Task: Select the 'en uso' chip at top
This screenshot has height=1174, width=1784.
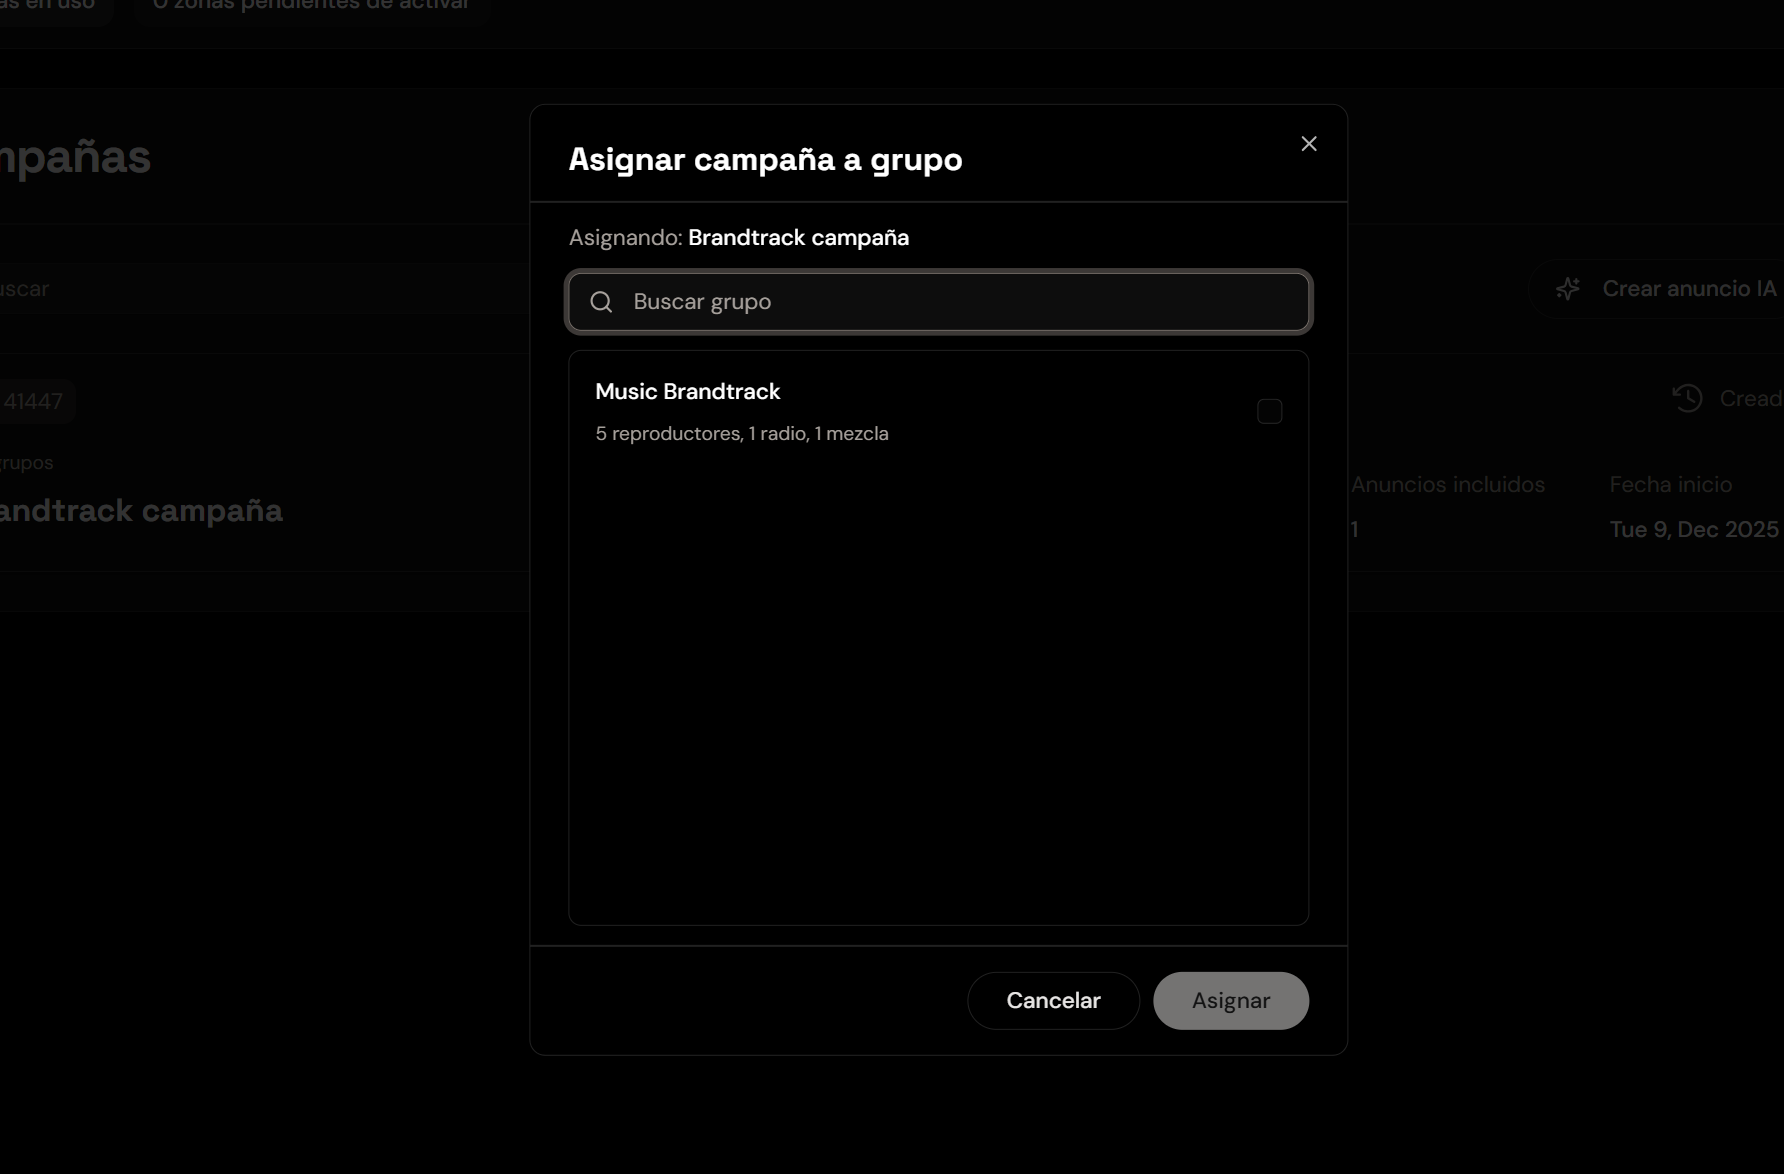Action: pyautogui.click(x=48, y=6)
